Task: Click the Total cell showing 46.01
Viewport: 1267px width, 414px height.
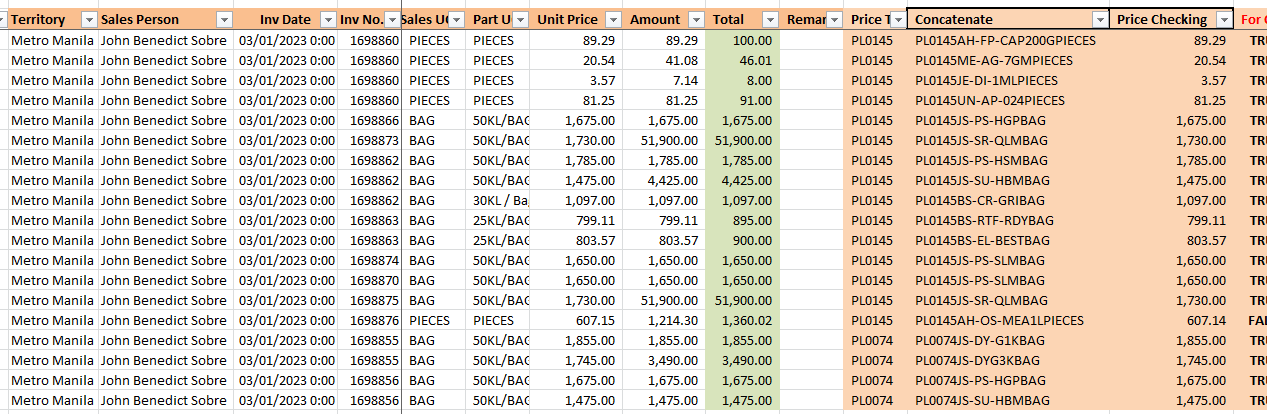Action: [x=742, y=61]
